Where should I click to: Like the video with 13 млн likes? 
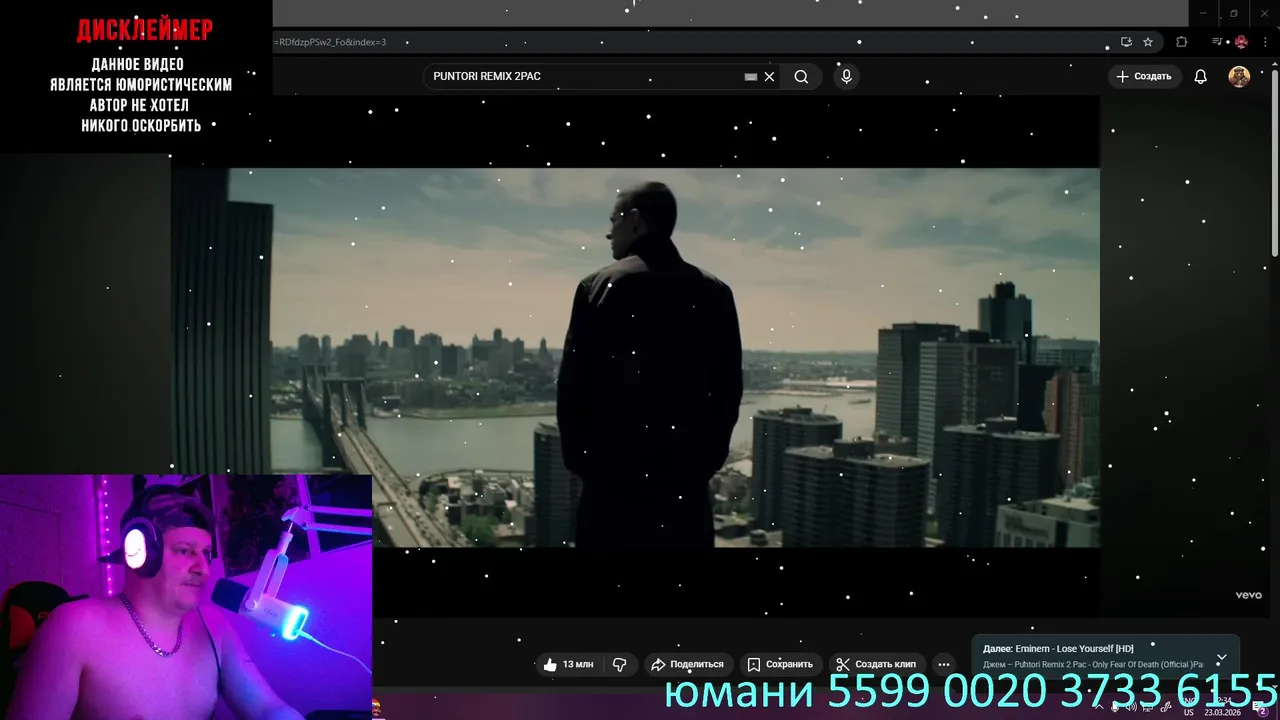pos(568,664)
